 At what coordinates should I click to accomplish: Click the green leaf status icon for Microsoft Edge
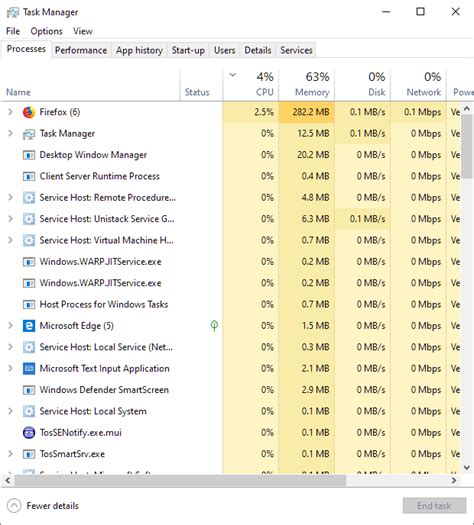214,325
